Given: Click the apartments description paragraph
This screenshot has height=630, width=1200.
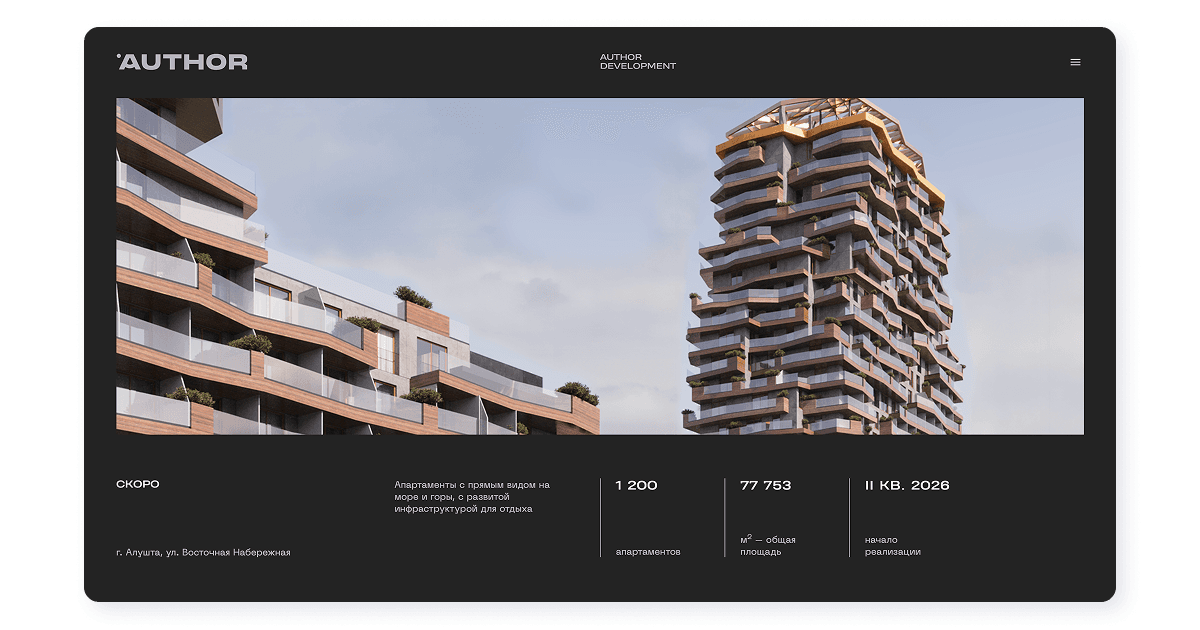Looking at the screenshot, I should click(472, 497).
